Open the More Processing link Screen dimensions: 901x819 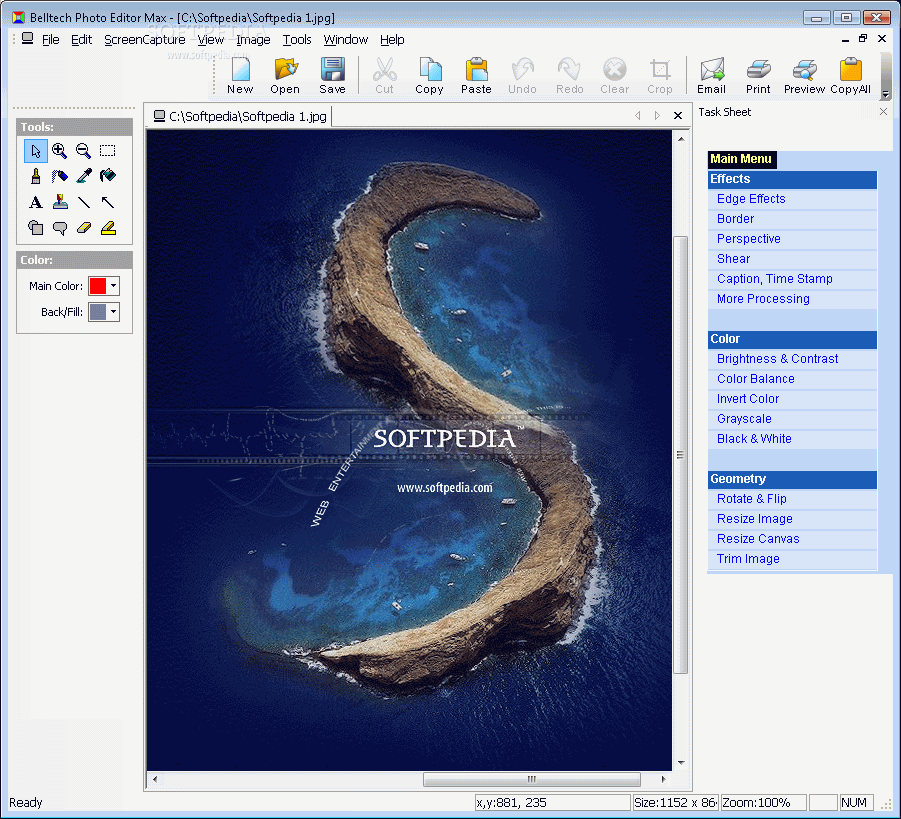(763, 299)
